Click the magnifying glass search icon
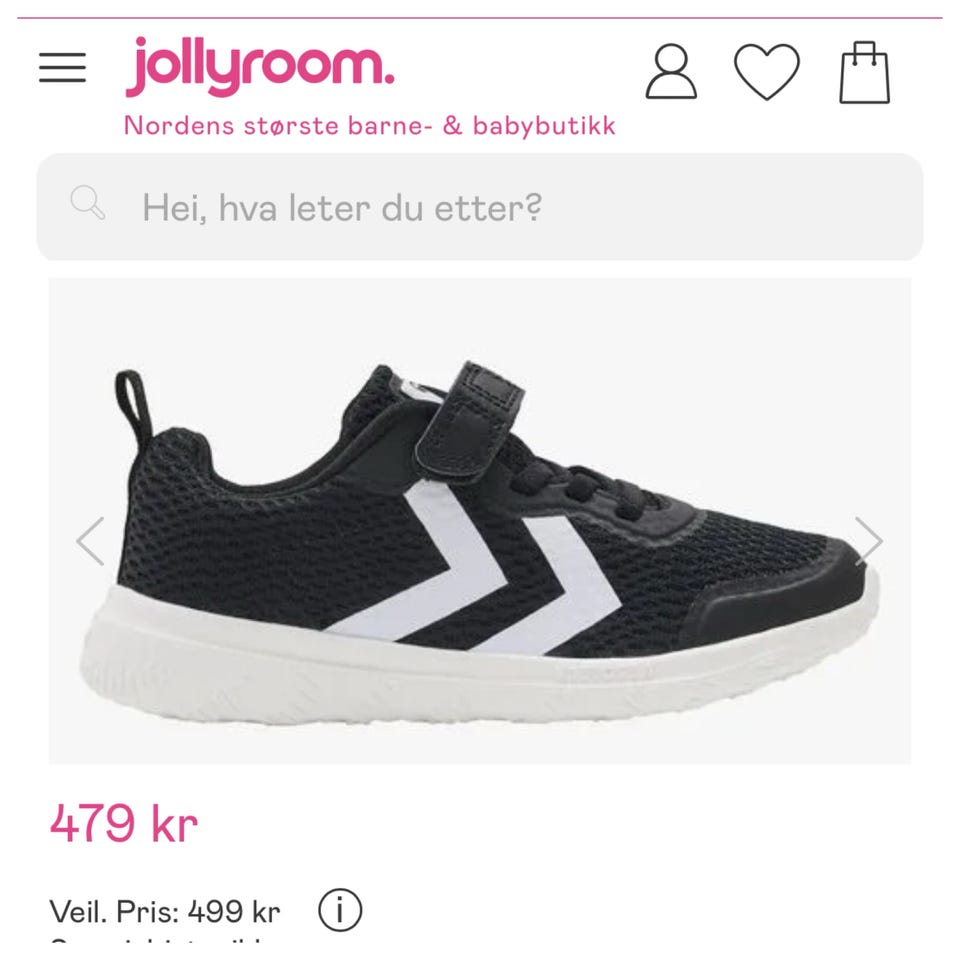 tap(88, 203)
